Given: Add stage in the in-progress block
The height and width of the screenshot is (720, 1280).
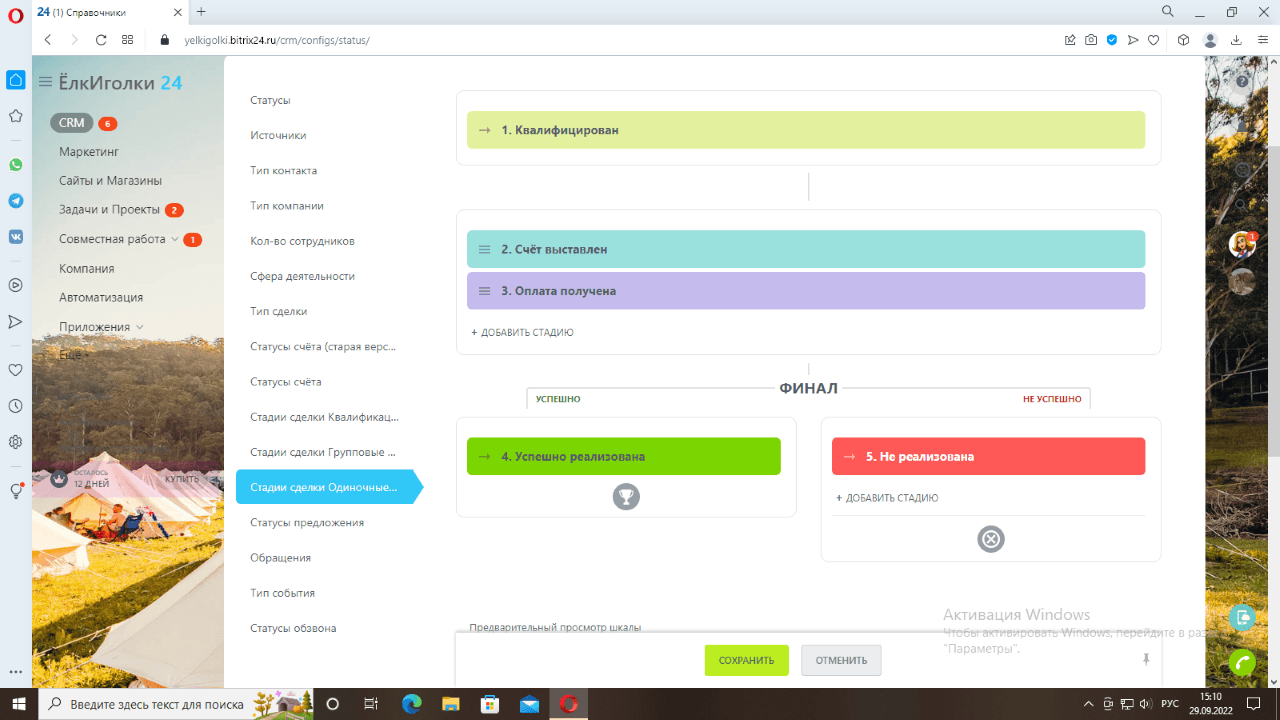Looking at the screenshot, I should (522, 332).
